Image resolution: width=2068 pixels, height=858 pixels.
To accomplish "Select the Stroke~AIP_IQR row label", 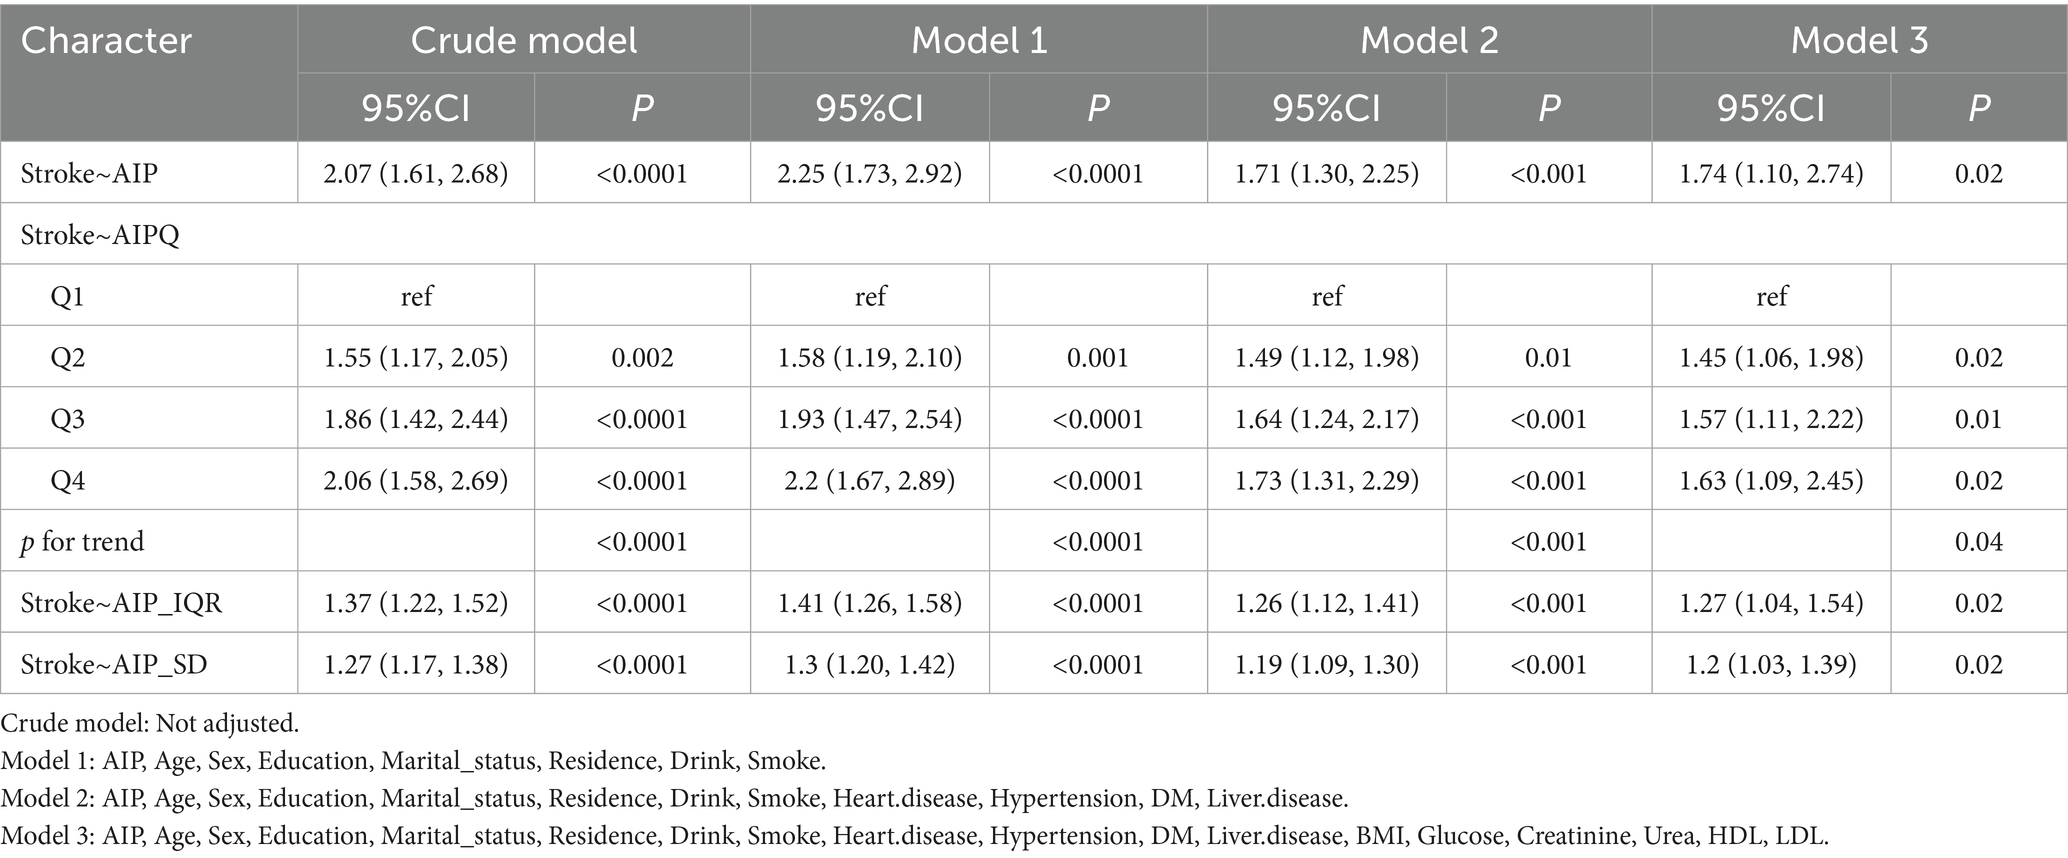I will tap(121, 603).
